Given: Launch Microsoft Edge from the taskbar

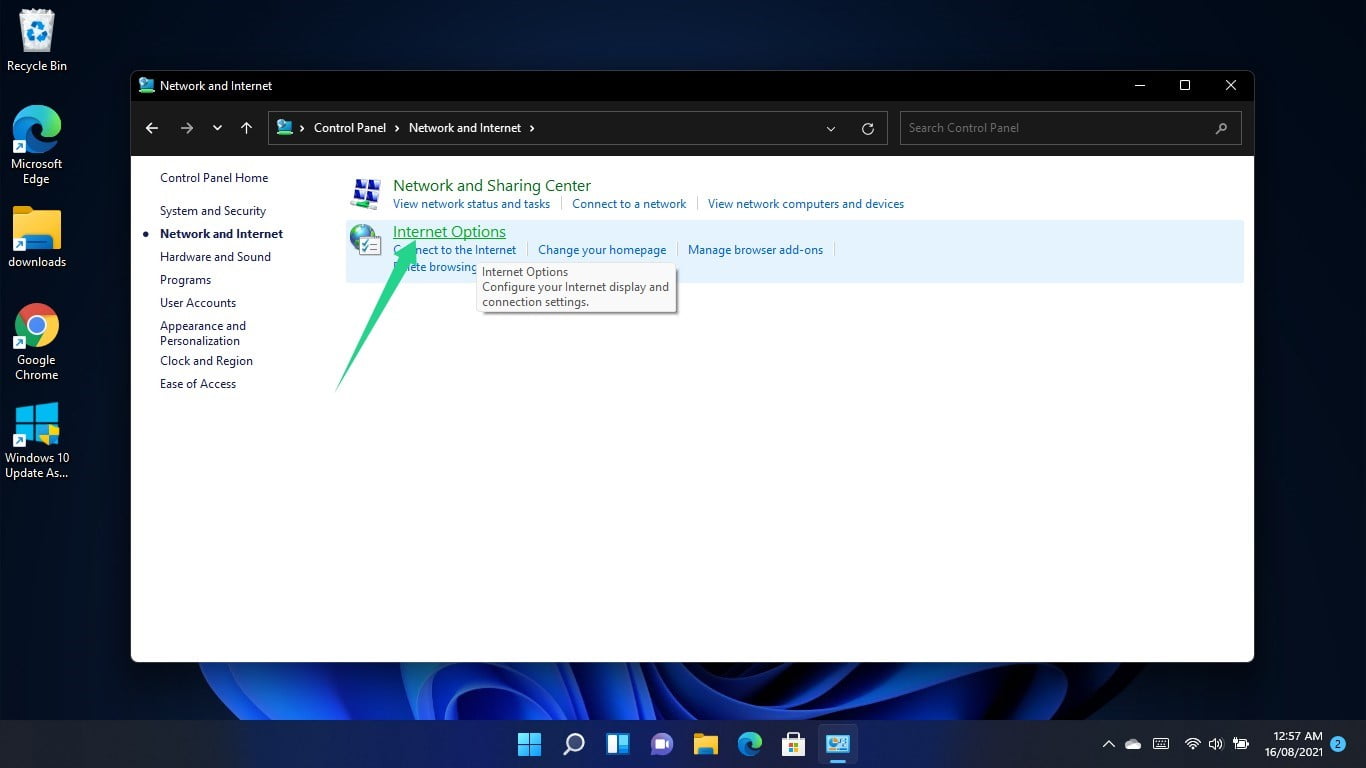Looking at the screenshot, I should click(749, 744).
